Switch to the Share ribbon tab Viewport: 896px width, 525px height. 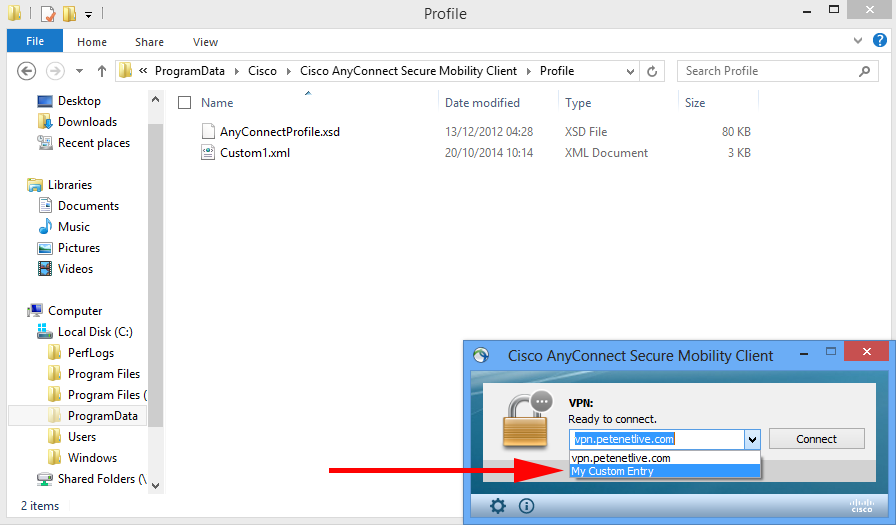149,42
